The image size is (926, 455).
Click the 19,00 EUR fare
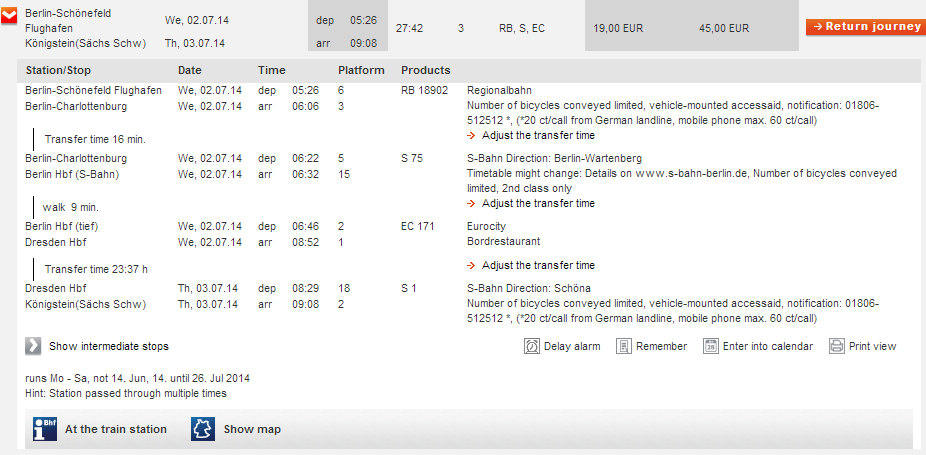tap(618, 28)
